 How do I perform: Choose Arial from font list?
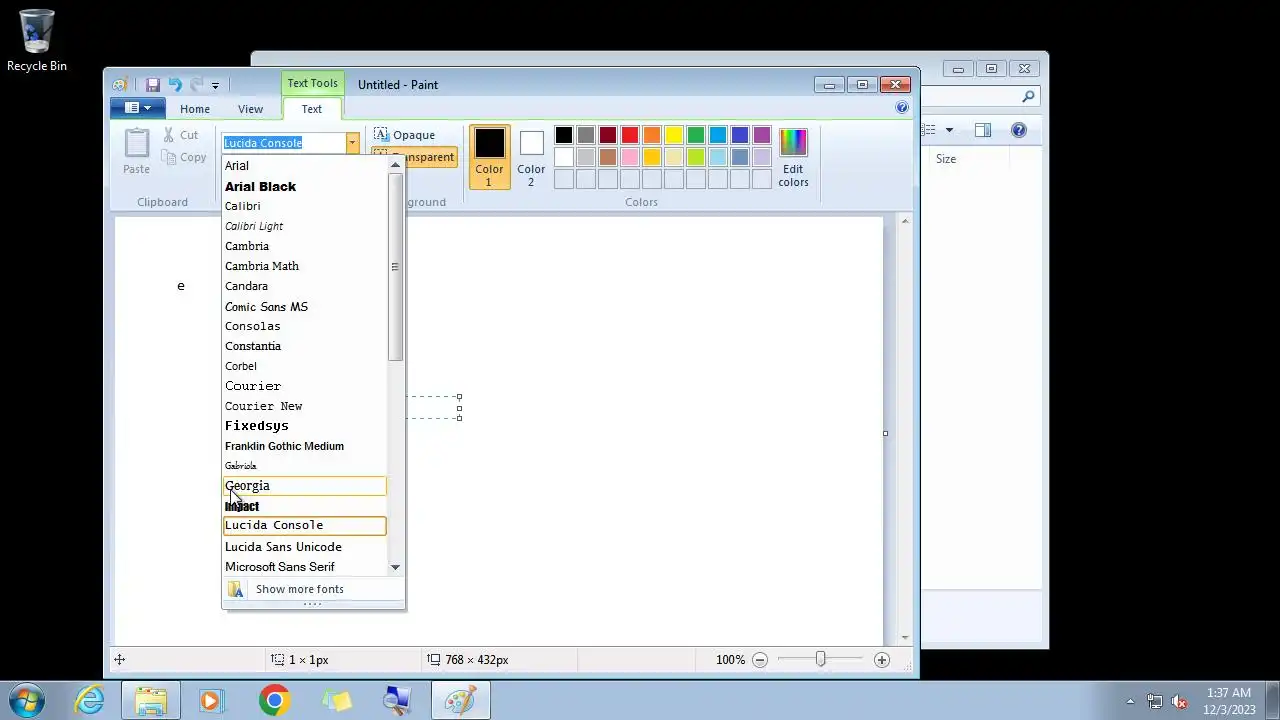[305, 166]
